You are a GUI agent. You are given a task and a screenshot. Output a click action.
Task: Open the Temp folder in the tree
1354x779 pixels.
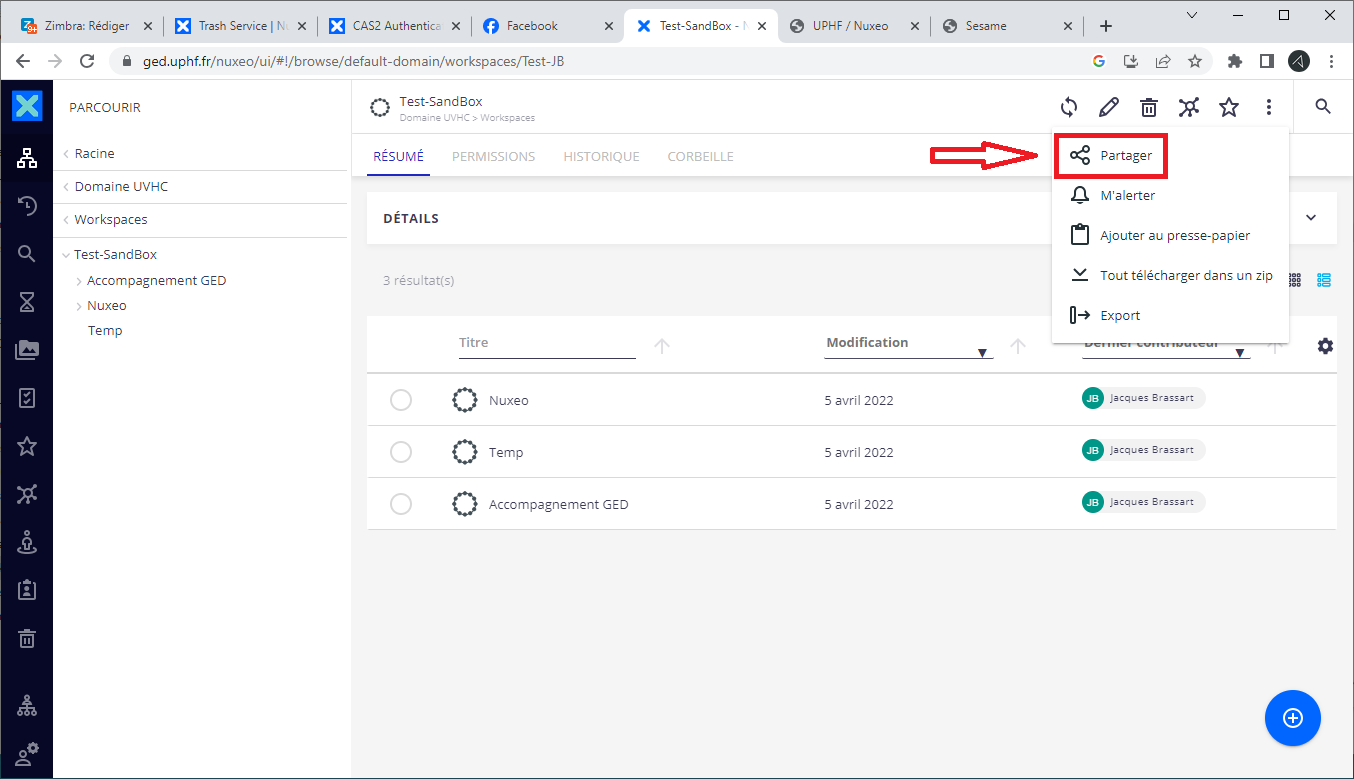click(105, 330)
